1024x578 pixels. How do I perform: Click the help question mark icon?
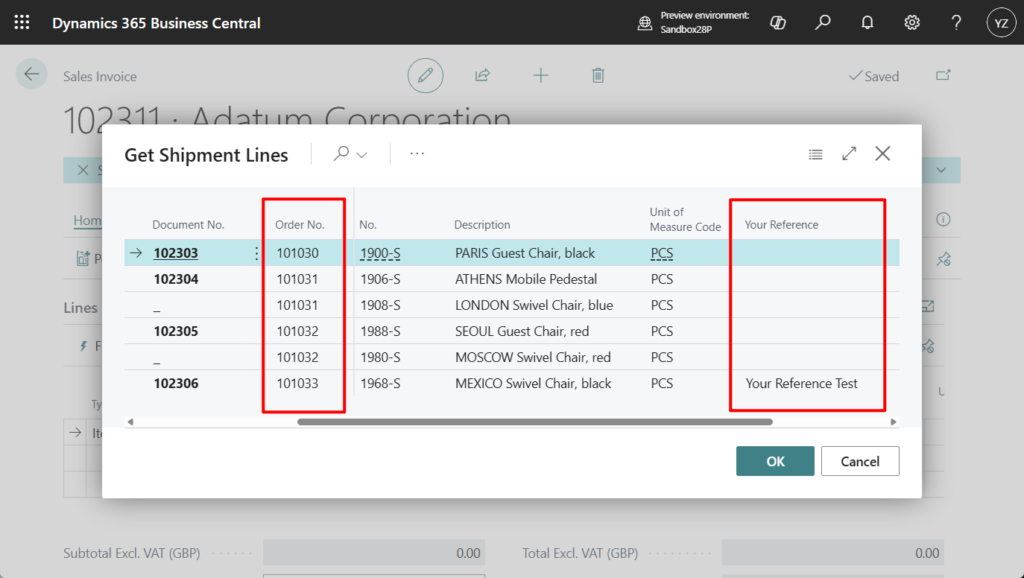click(x=957, y=22)
